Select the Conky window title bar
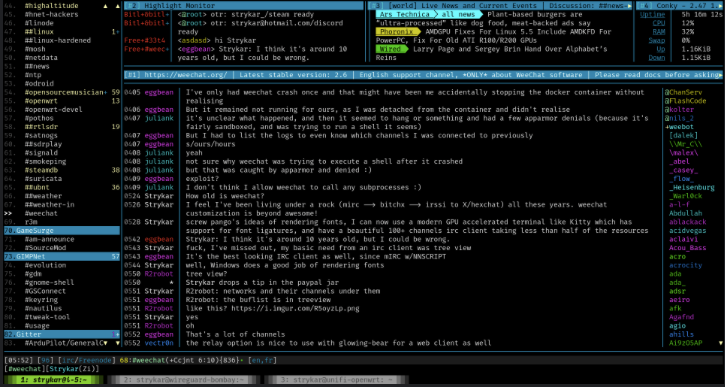Viewport: 725px width, 387px height. tap(680, 6)
